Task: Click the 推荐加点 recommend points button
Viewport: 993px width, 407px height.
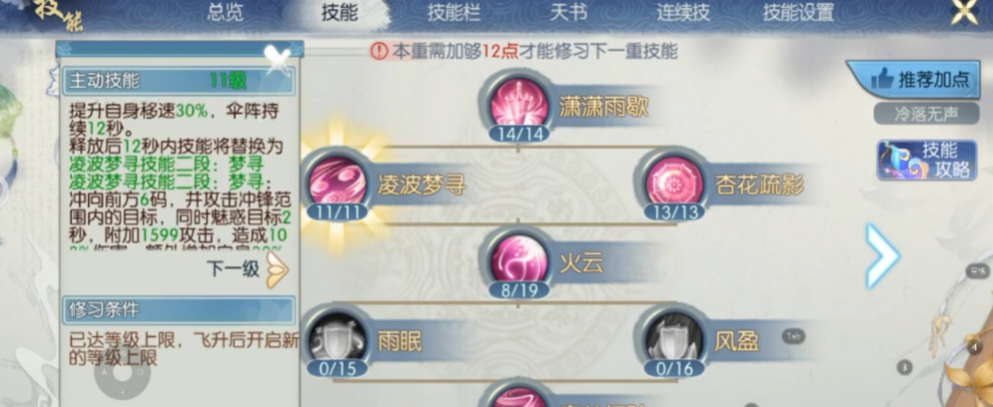Action: (x=918, y=79)
